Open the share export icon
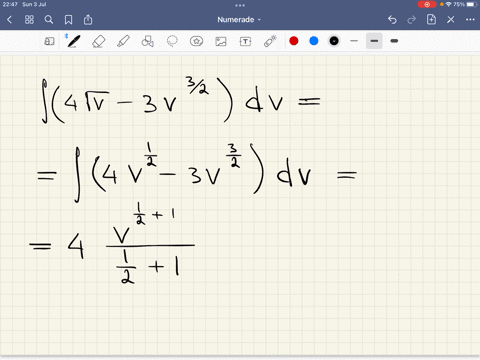 tap(88, 20)
